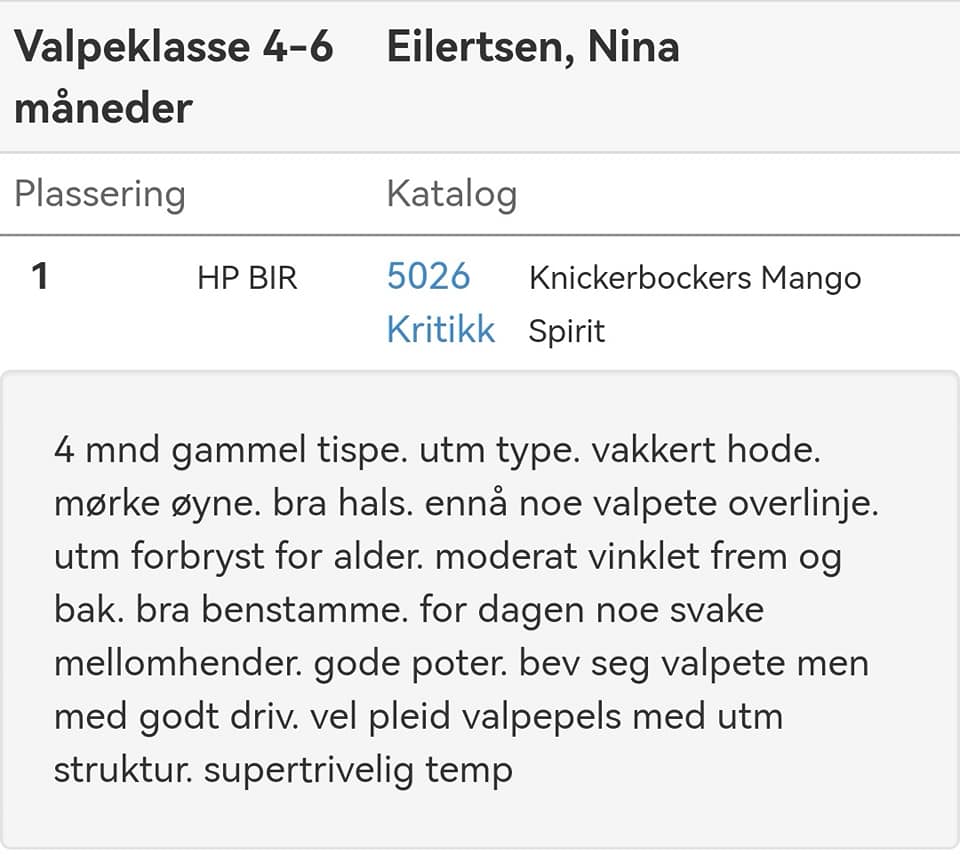Click judge name Eilertsen, Nina
This screenshot has height=862, width=960.
coord(533,47)
